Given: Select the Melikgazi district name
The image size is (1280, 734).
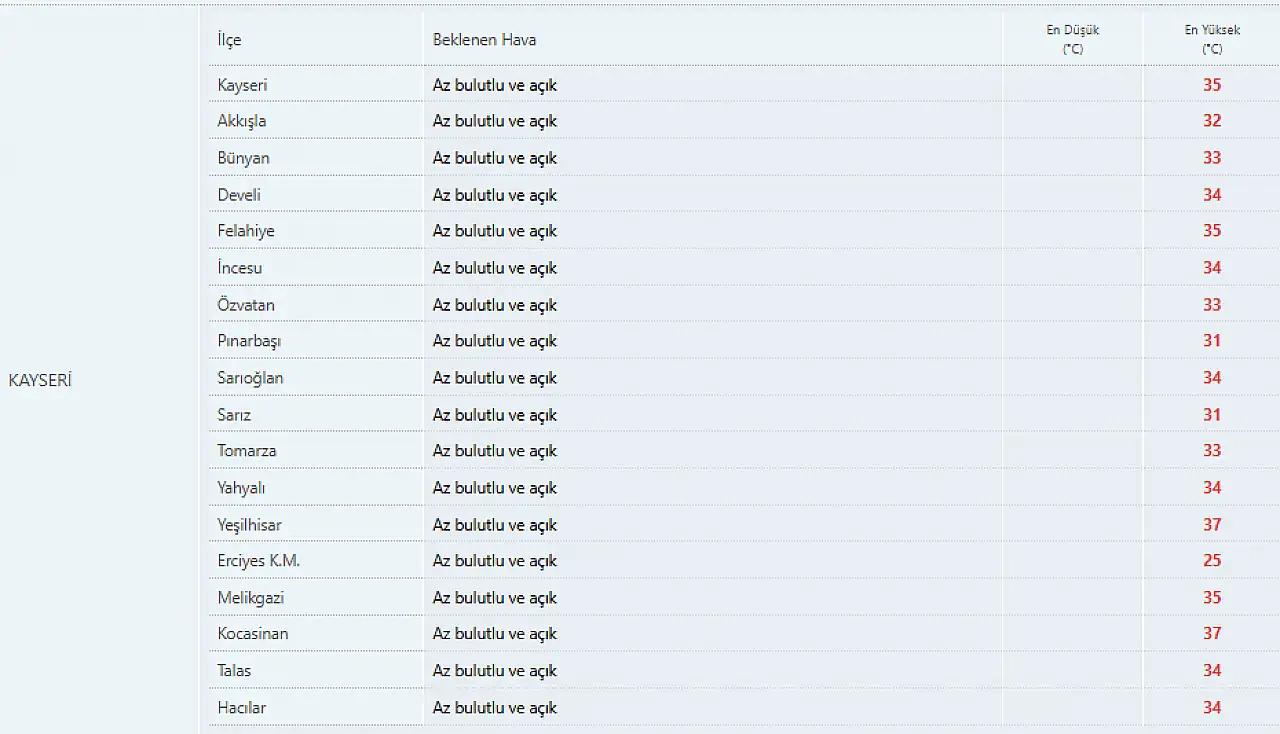Looking at the screenshot, I should [x=251, y=598].
